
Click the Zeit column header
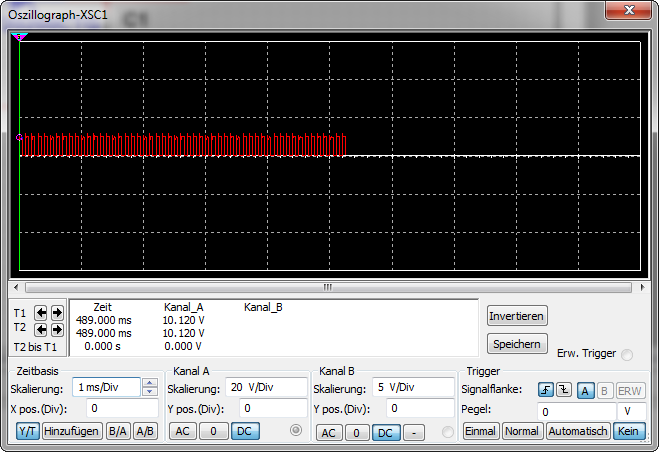pyautogui.click(x=103, y=307)
